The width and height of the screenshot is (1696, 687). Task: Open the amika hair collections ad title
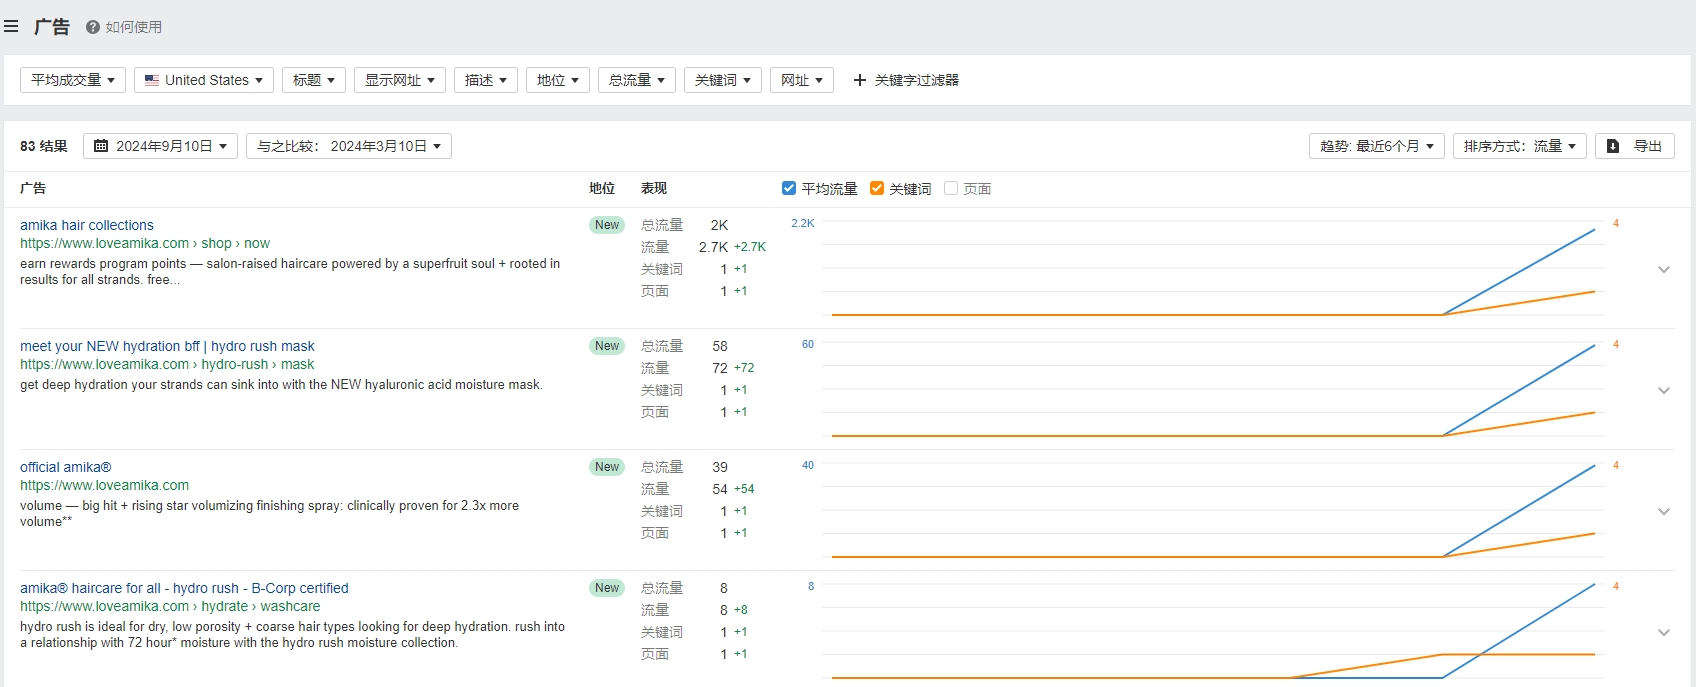pyautogui.click(x=87, y=225)
